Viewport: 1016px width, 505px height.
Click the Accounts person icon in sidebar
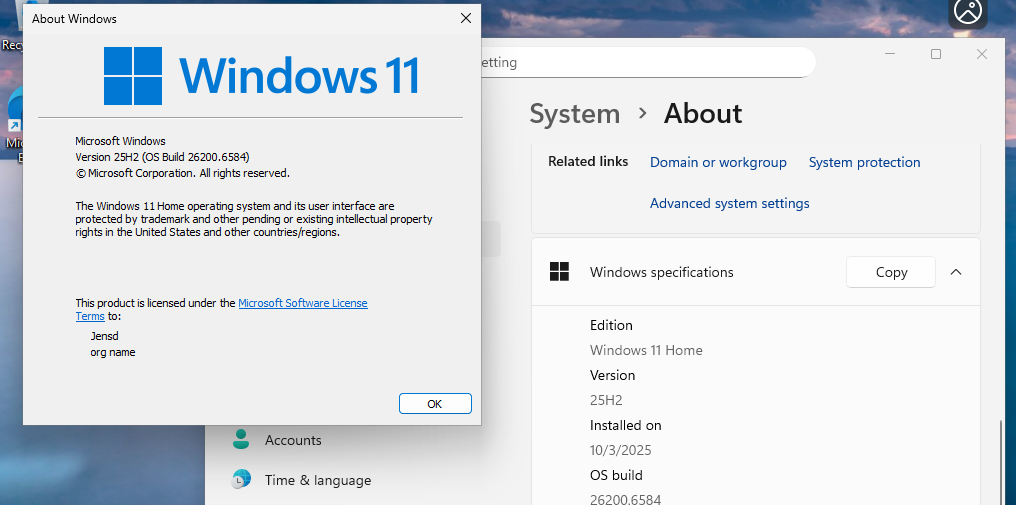click(241, 439)
